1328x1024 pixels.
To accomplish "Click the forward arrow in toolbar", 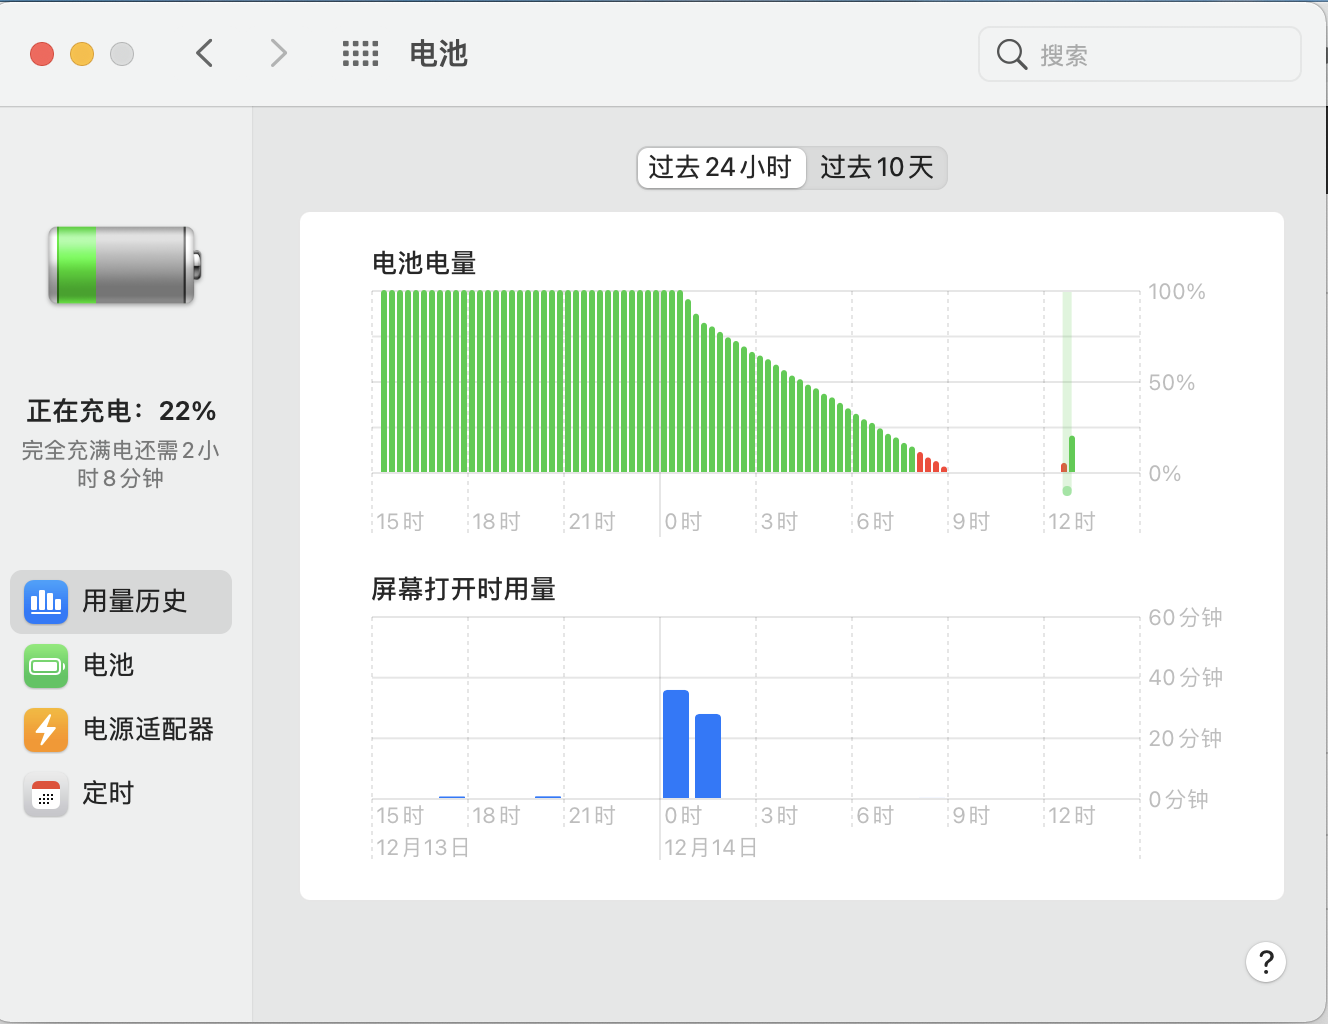I will pos(278,54).
